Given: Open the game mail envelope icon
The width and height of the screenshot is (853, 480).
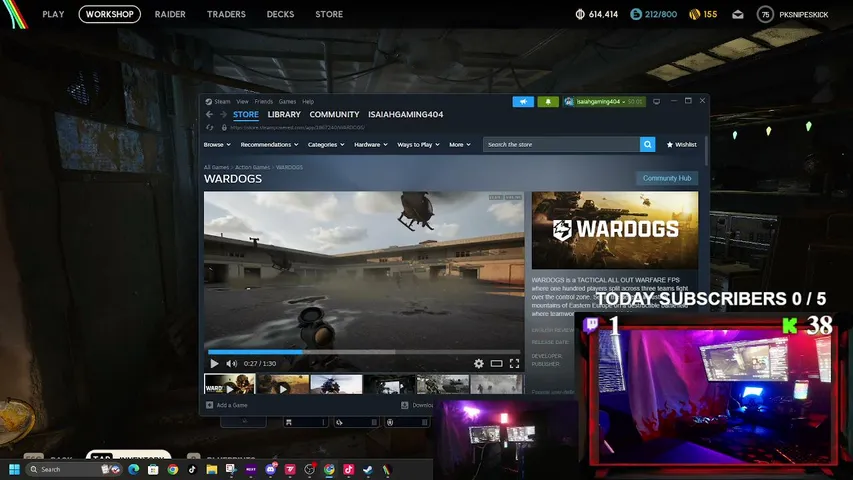Looking at the screenshot, I should 738,15.
